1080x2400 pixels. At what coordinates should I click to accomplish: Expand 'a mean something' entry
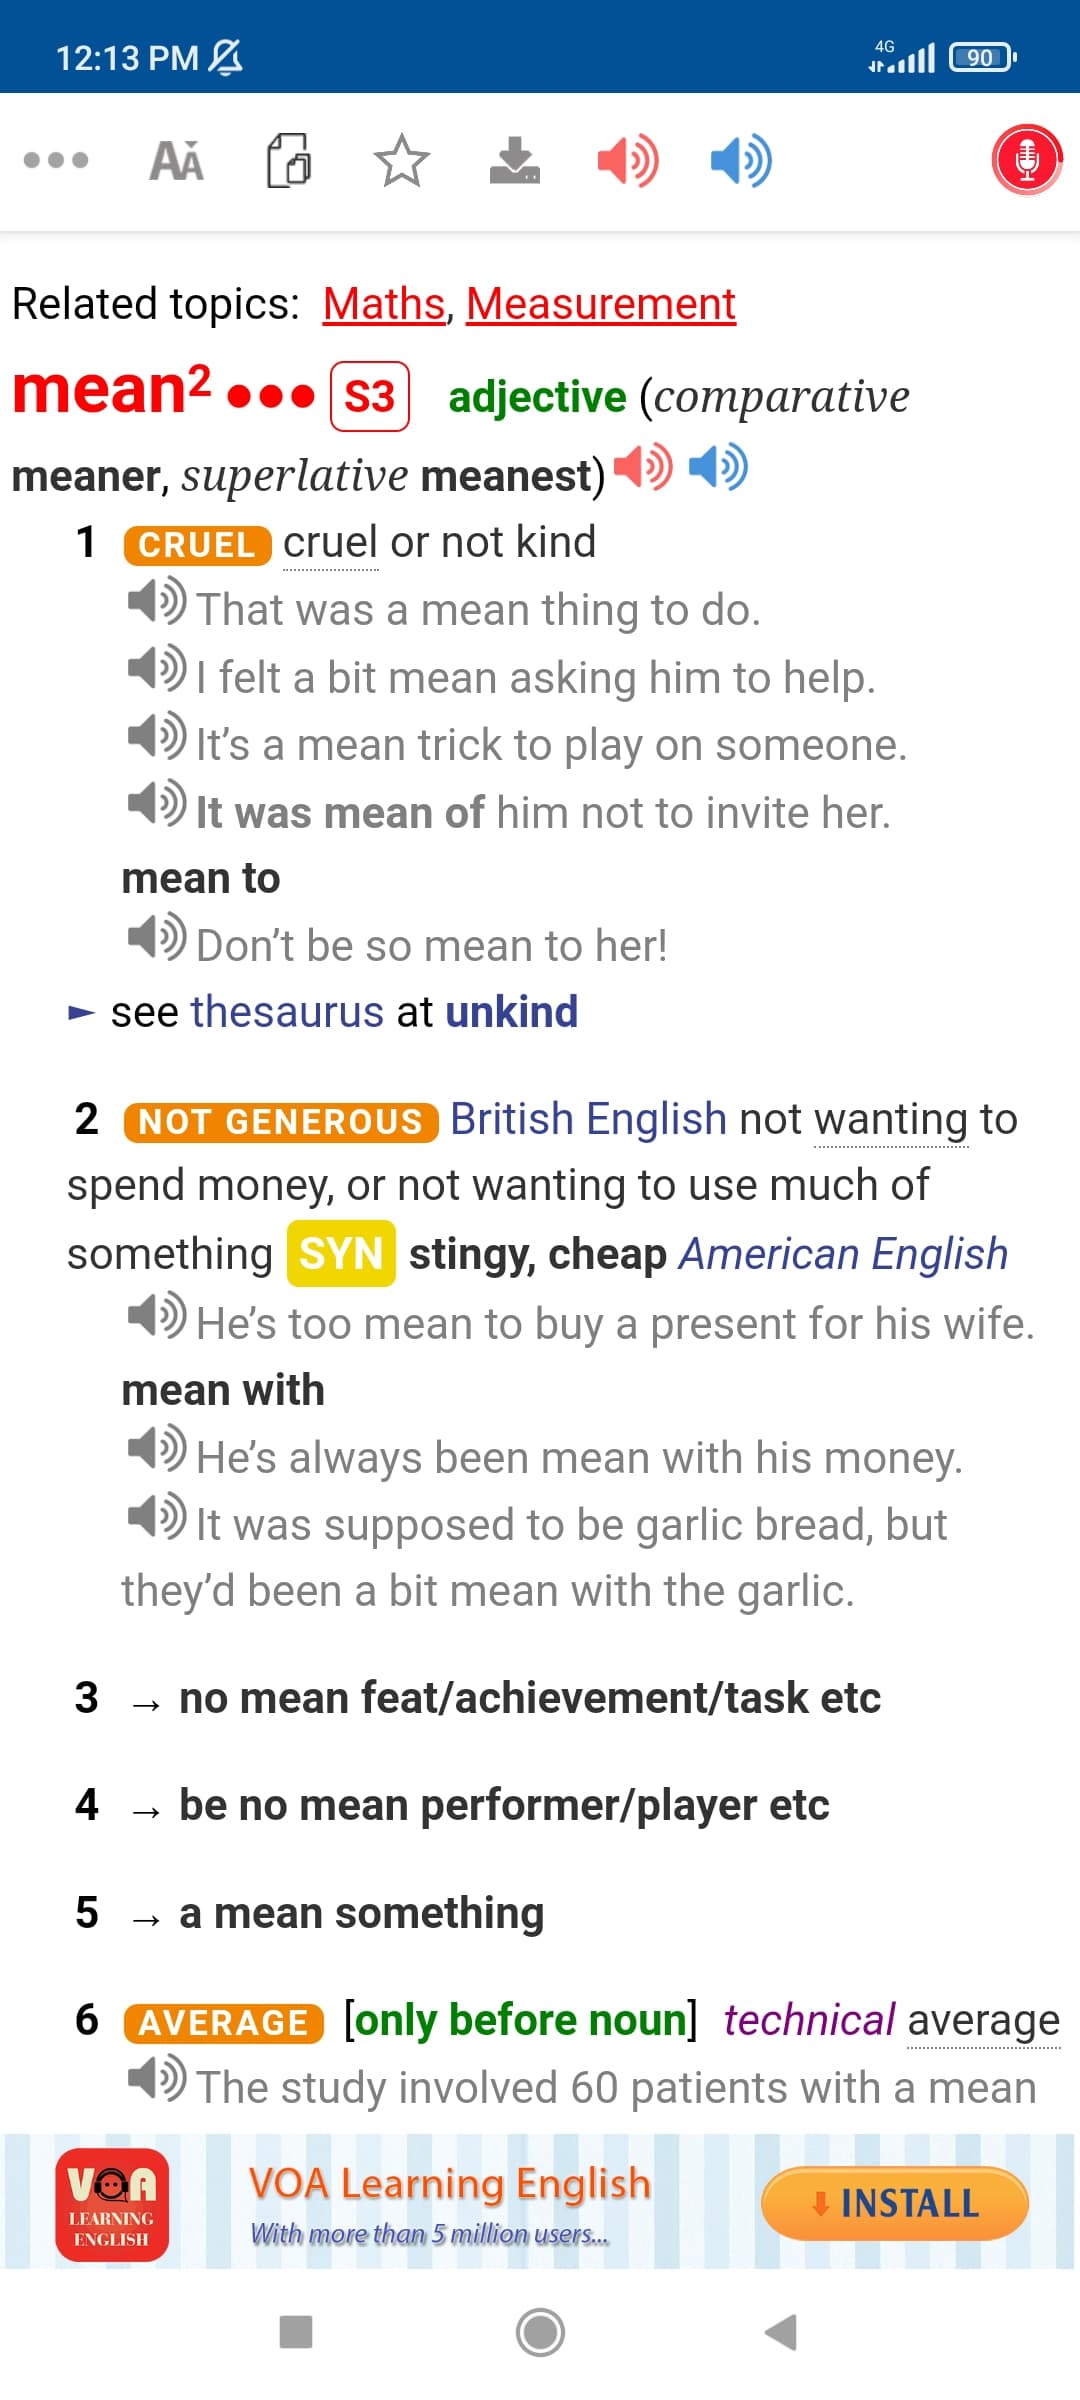click(x=361, y=1913)
